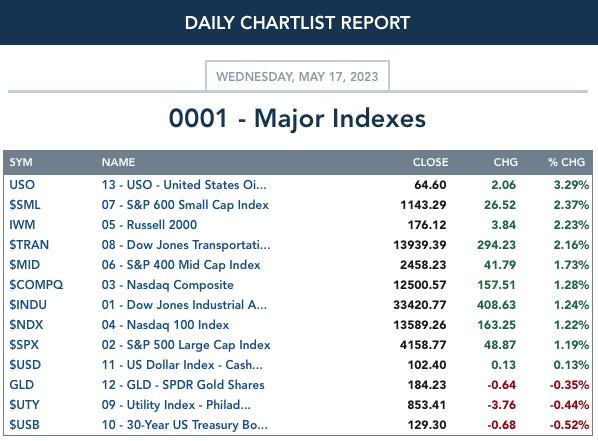
Task: Sort table by NAME column header
Action: click(x=118, y=162)
